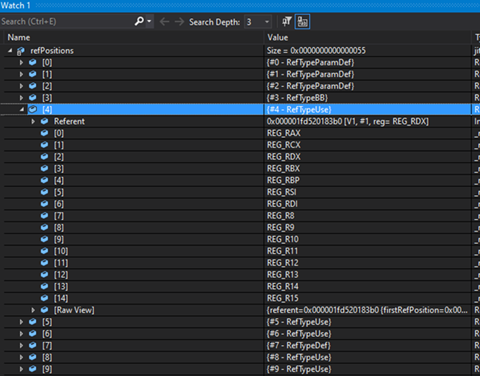Click the icon of the {#3 - RefTypeBB} row
The image size is (480, 376).
point(33,98)
